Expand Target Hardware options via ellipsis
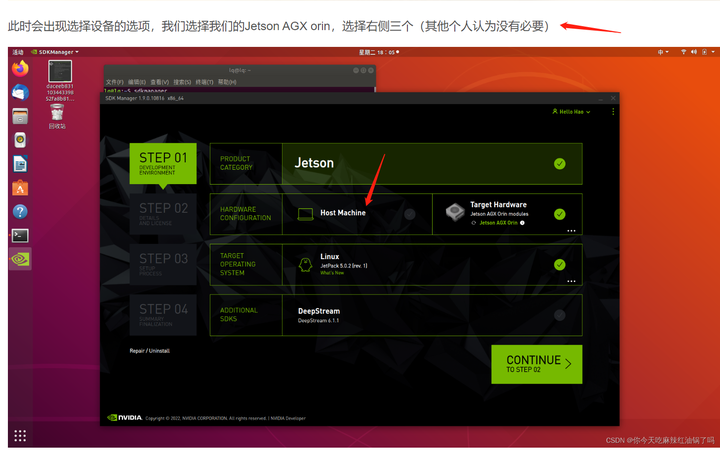The image size is (720, 459). tap(571, 230)
